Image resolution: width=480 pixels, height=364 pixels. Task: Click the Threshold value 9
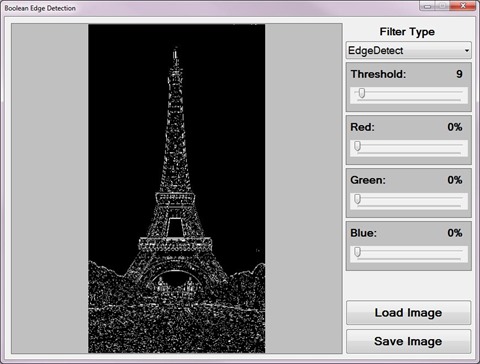pos(459,74)
